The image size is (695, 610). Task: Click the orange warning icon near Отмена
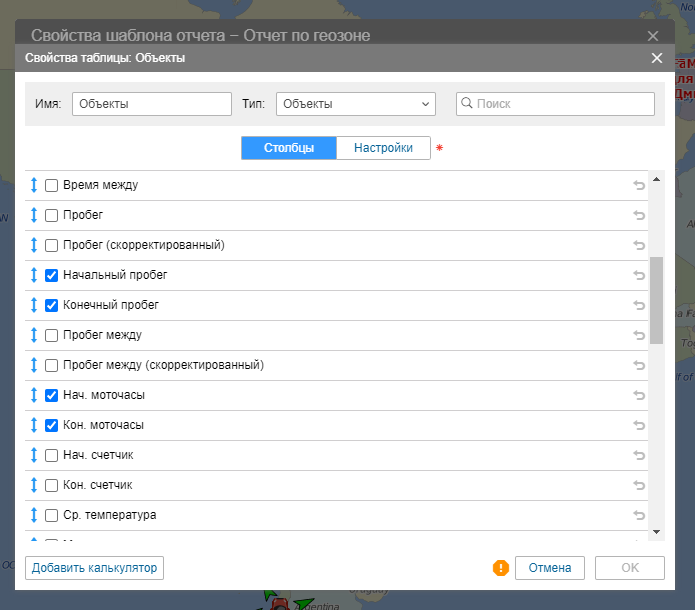[x=501, y=568]
